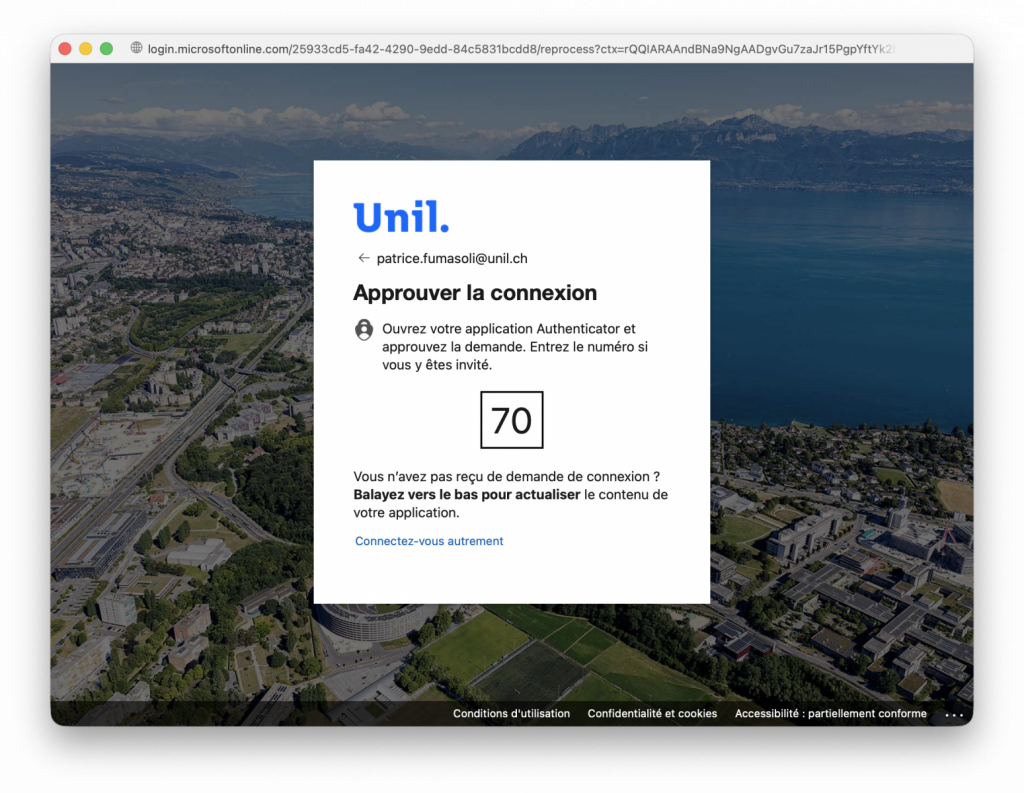Click the login.microsoftonline.com URL in address bar
Image resolution: width=1024 pixels, height=793 pixels.
520,49
